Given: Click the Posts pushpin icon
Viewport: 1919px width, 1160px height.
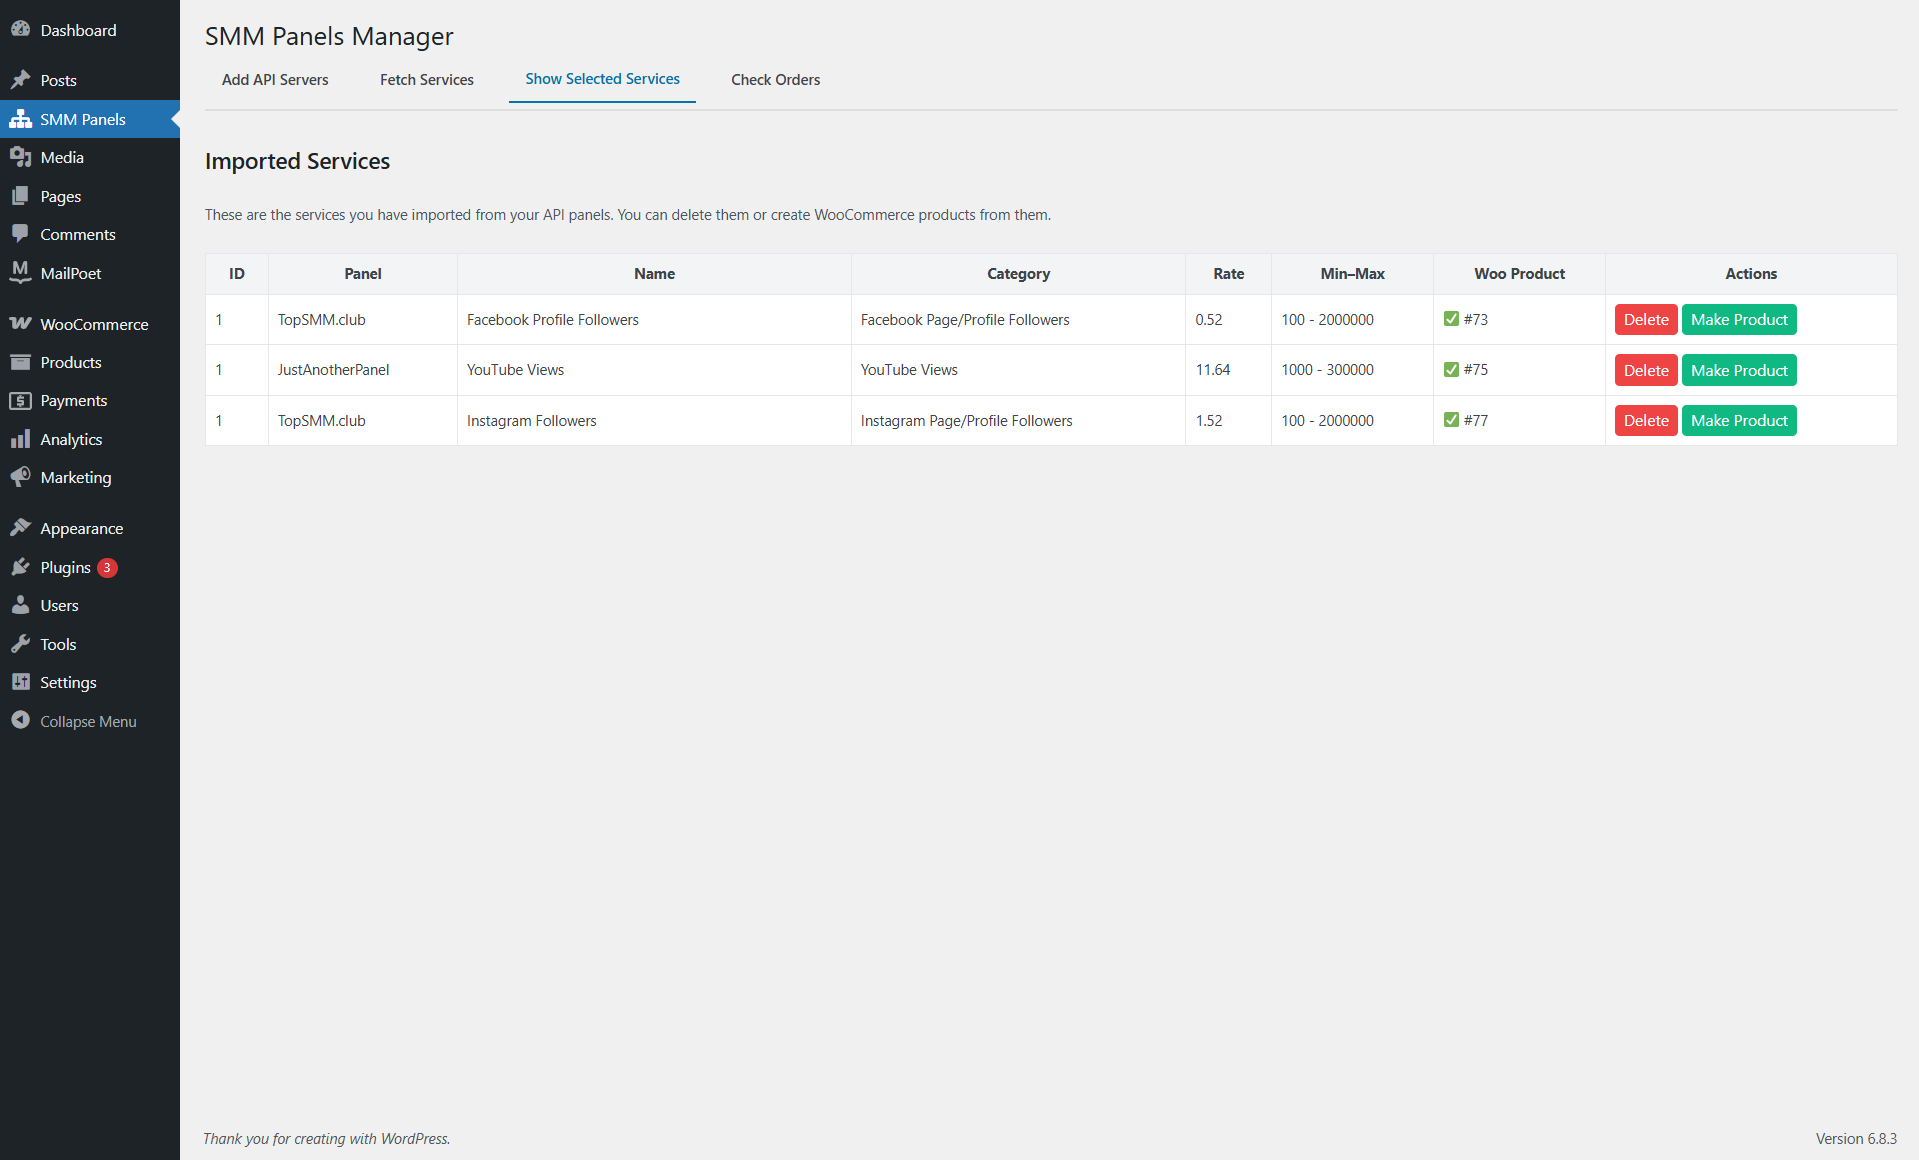Looking at the screenshot, I should click(x=20, y=80).
